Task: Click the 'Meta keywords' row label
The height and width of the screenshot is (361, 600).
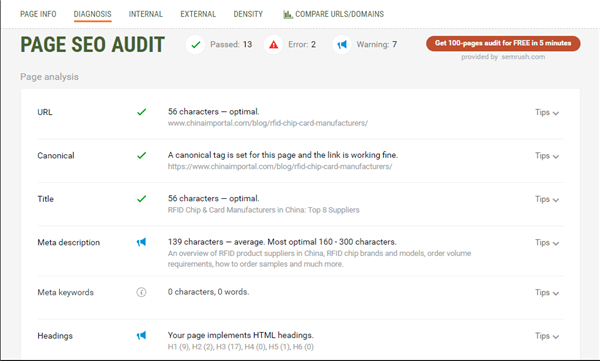Action: [x=65, y=292]
